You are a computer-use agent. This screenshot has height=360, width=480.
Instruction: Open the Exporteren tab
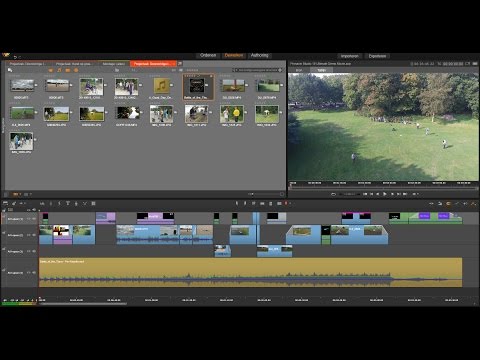(x=377, y=56)
